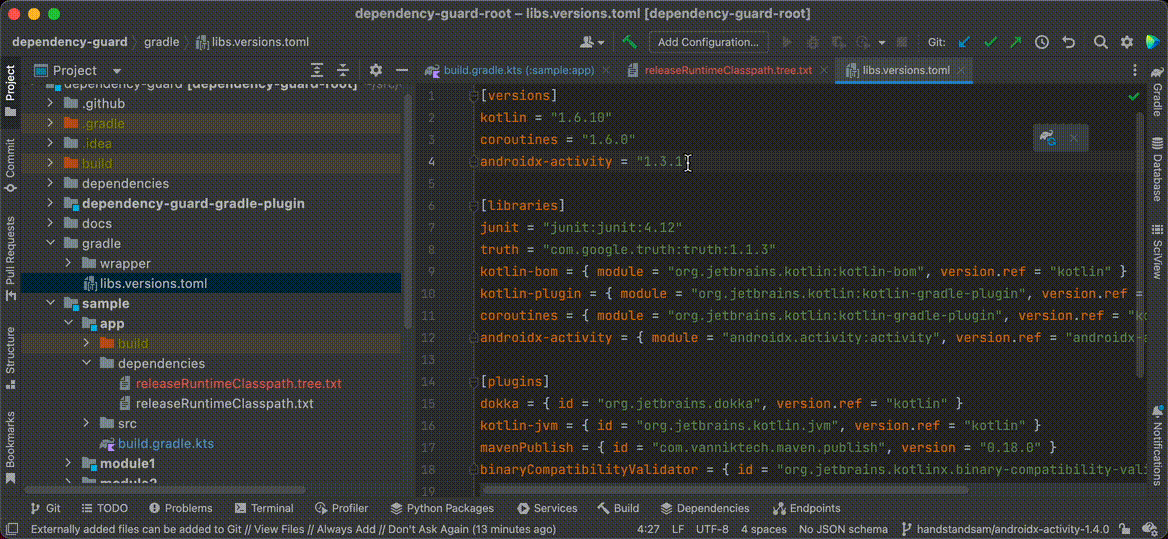
Task: Click the green Build project hammer icon
Action: tap(630, 42)
